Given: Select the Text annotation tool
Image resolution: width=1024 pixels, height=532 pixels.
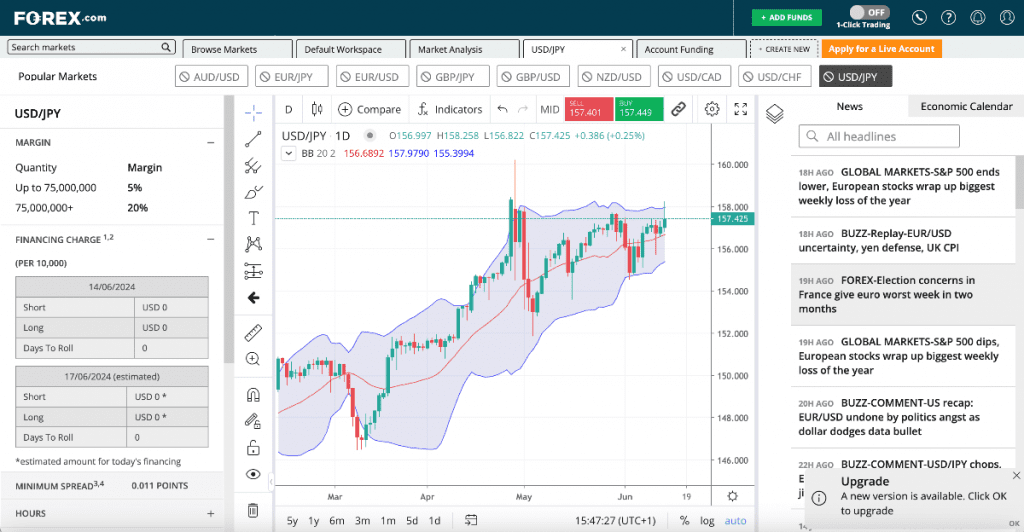Looking at the screenshot, I should click(253, 218).
